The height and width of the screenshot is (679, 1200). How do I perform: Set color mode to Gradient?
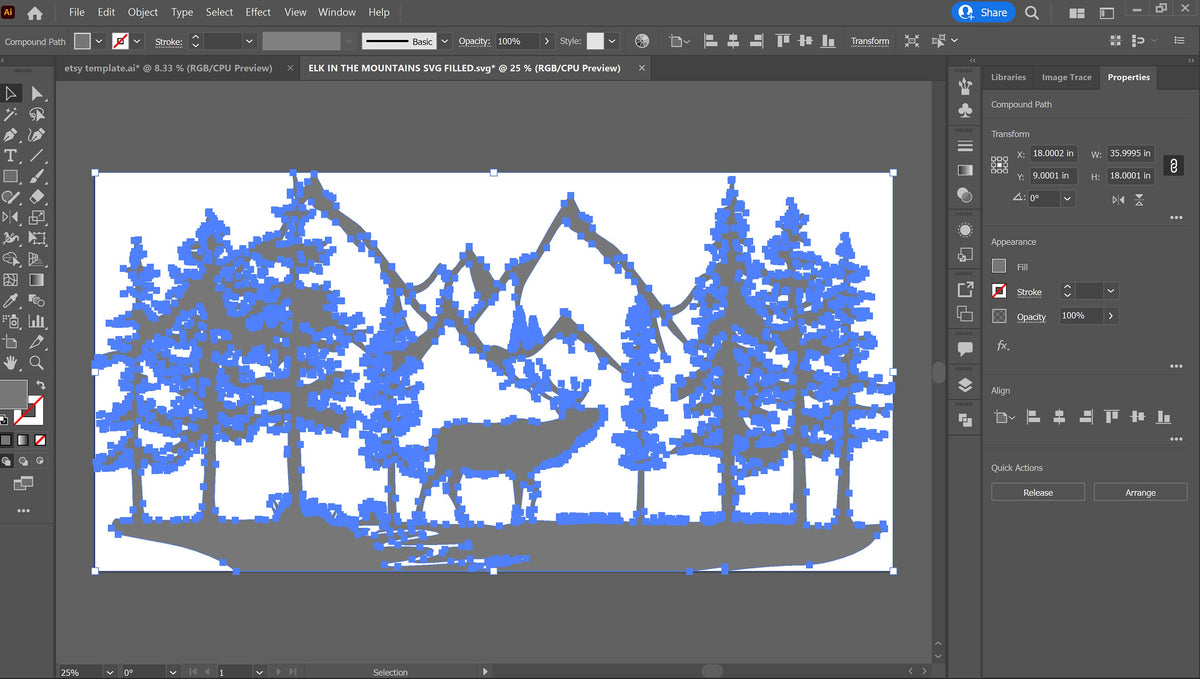click(x=23, y=439)
